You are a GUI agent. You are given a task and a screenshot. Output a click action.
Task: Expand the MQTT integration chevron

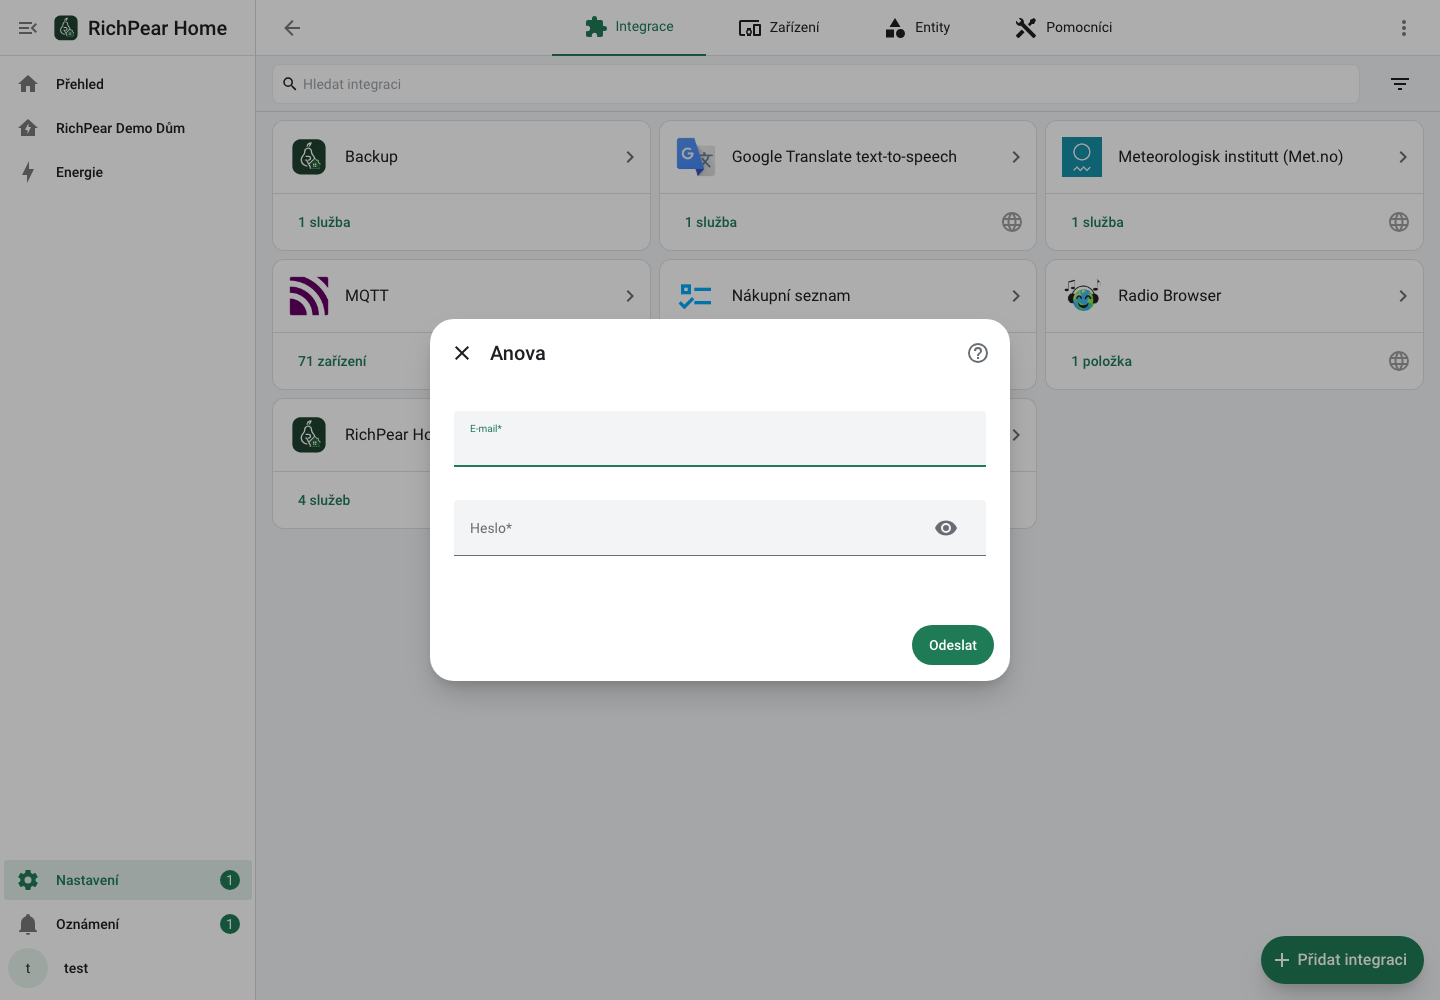[630, 296]
